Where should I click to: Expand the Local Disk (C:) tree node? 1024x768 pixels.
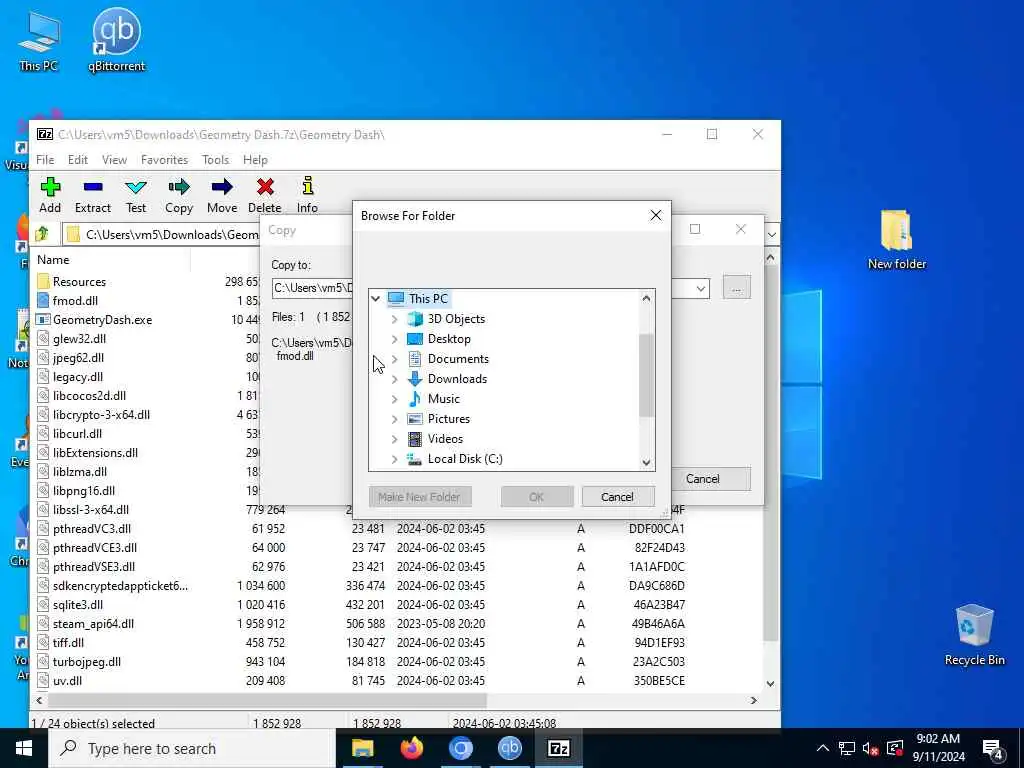(x=394, y=459)
